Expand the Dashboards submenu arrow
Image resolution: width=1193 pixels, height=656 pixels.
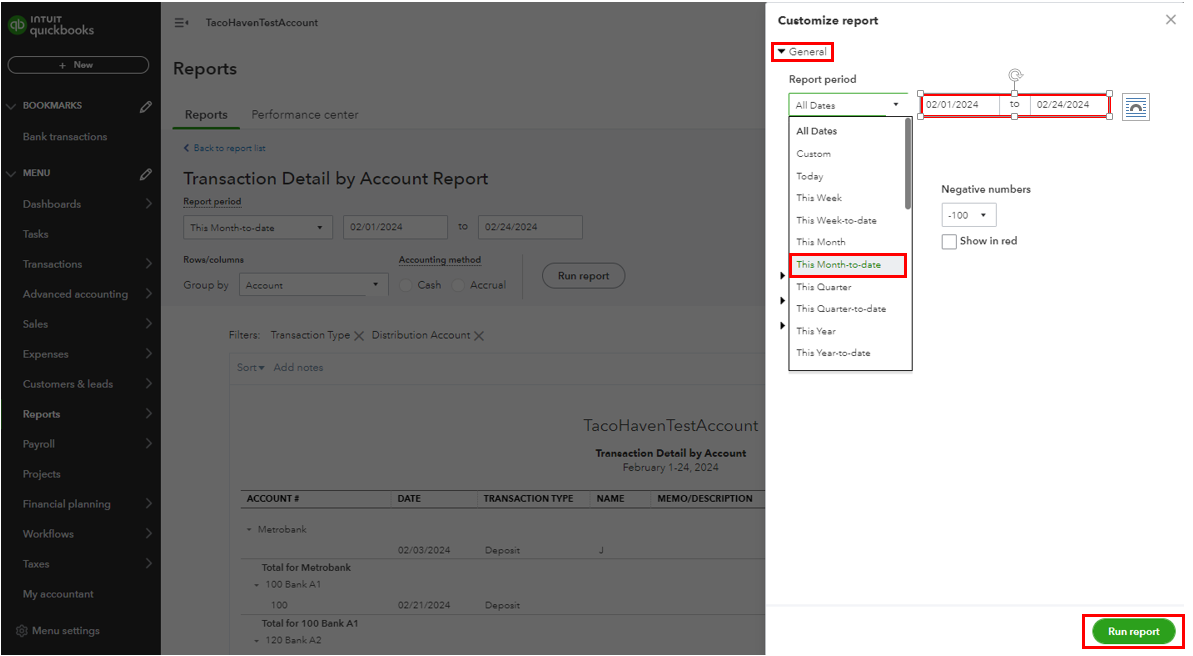pyautogui.click(x=148, y=204)
